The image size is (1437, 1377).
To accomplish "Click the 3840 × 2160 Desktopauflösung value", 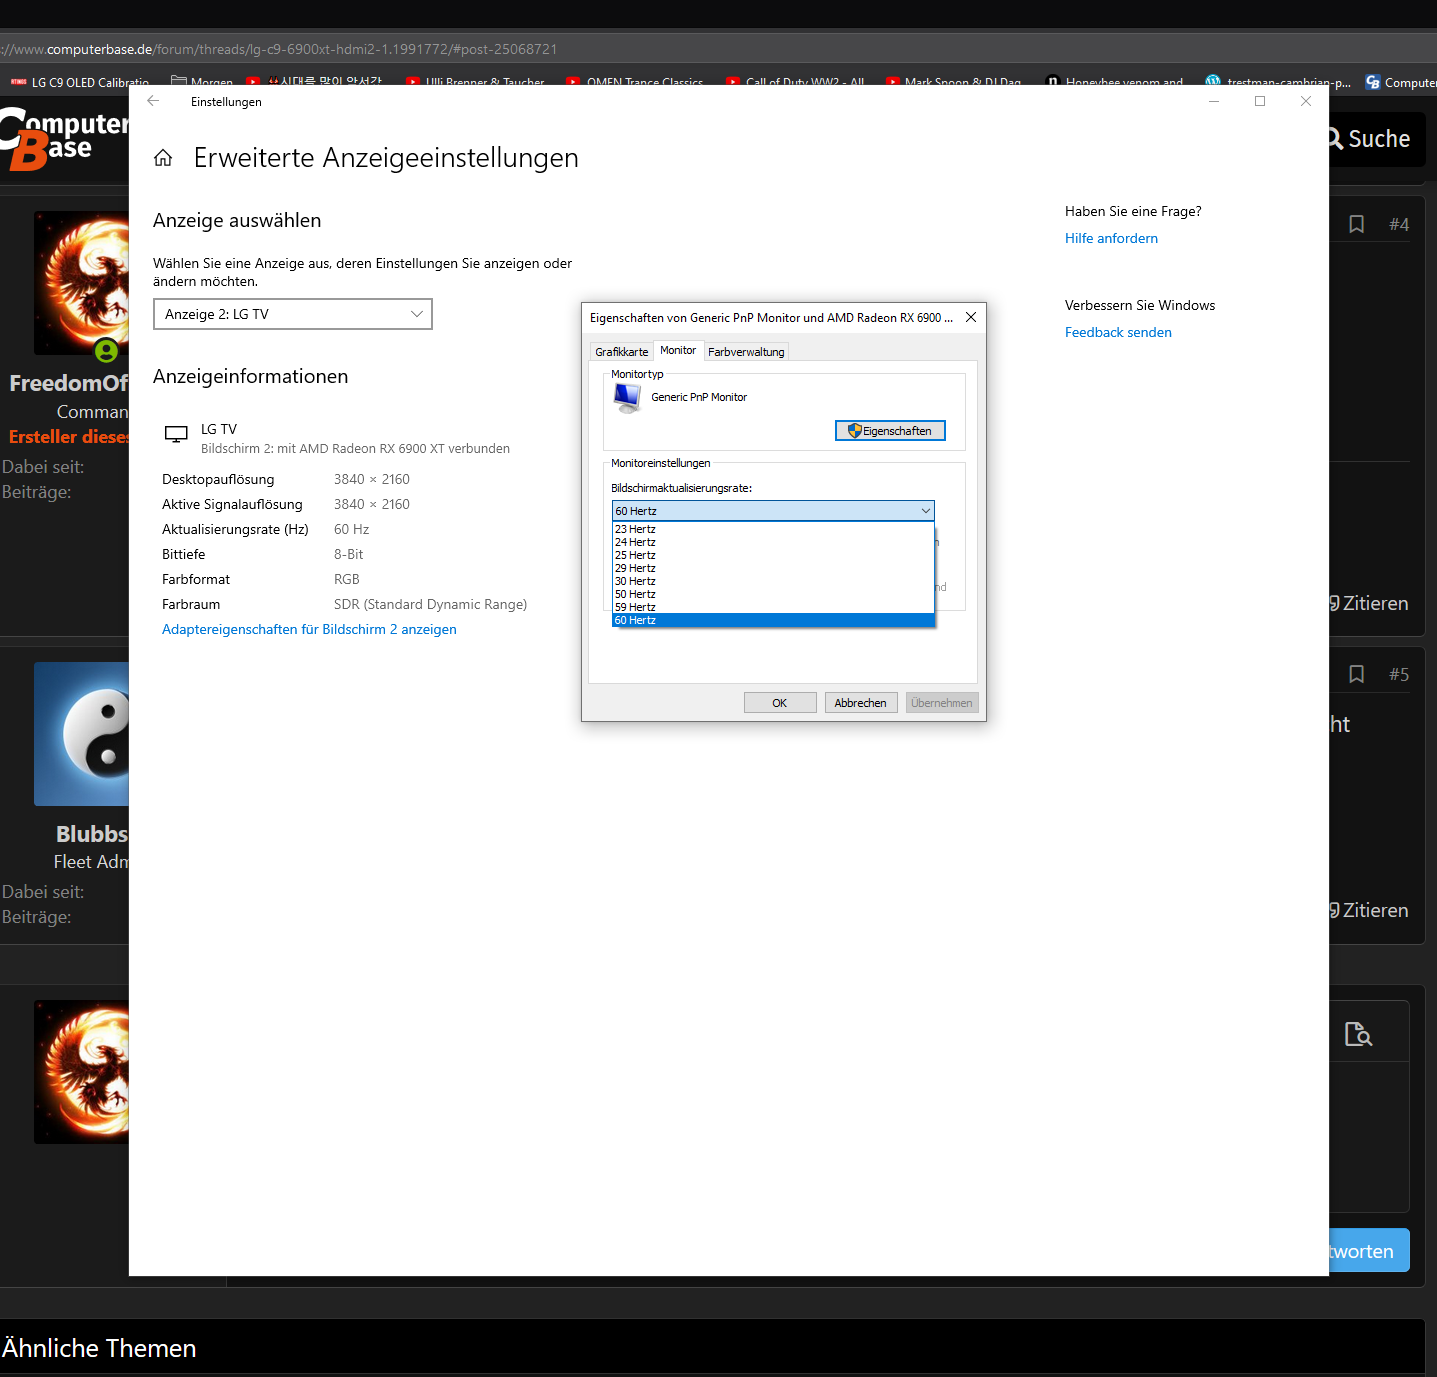I will click(372, 479).
